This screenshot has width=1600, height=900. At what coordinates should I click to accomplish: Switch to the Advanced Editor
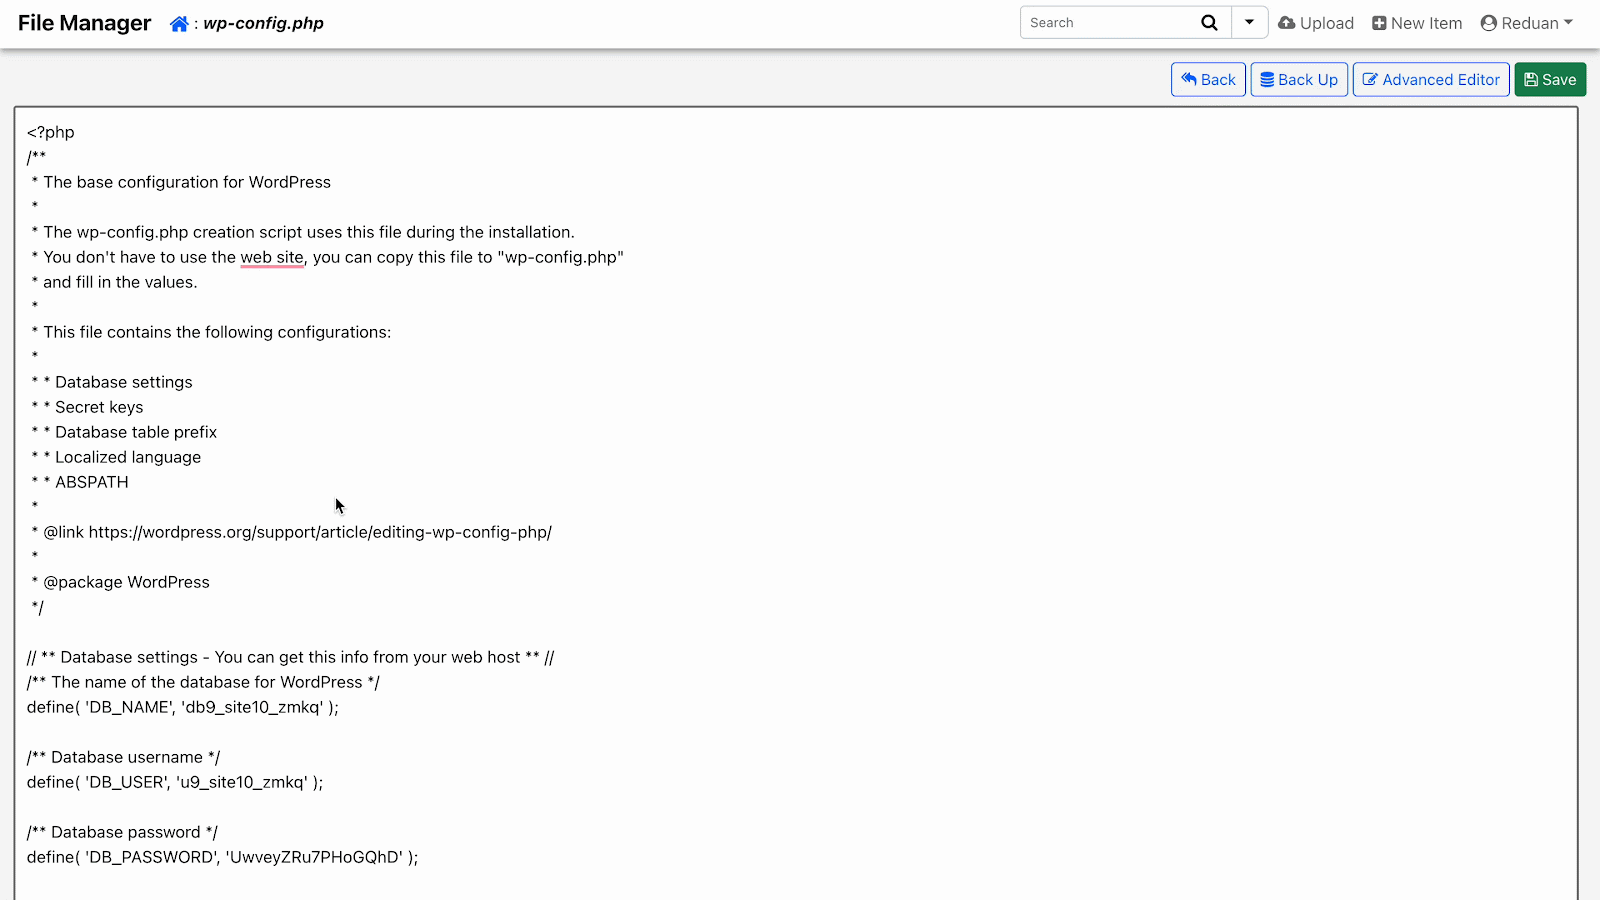point(1431,79)
